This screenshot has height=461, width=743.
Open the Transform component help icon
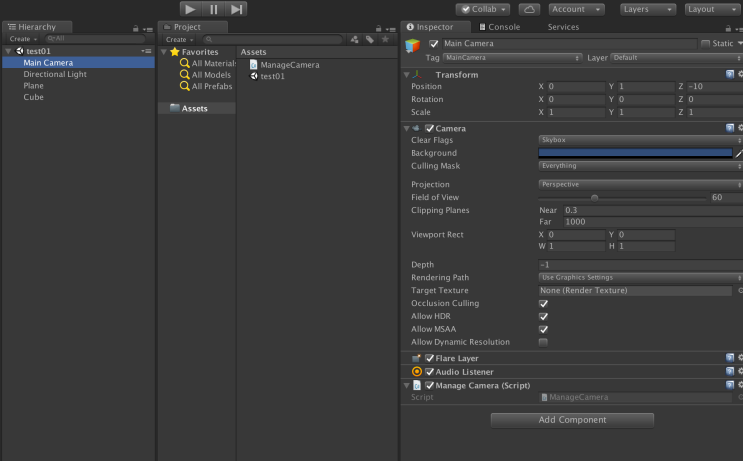coord(730,74)
